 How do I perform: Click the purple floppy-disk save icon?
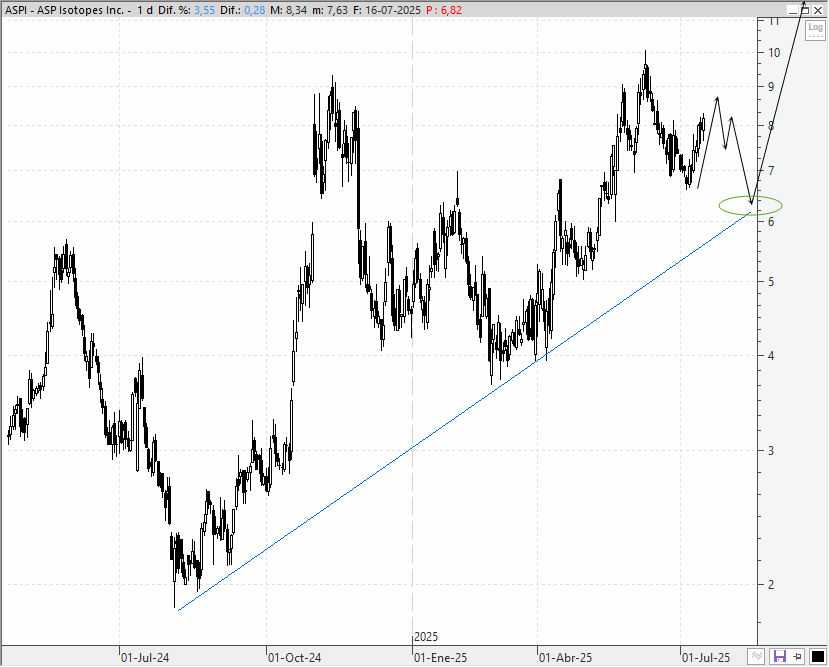coord(779,656)
